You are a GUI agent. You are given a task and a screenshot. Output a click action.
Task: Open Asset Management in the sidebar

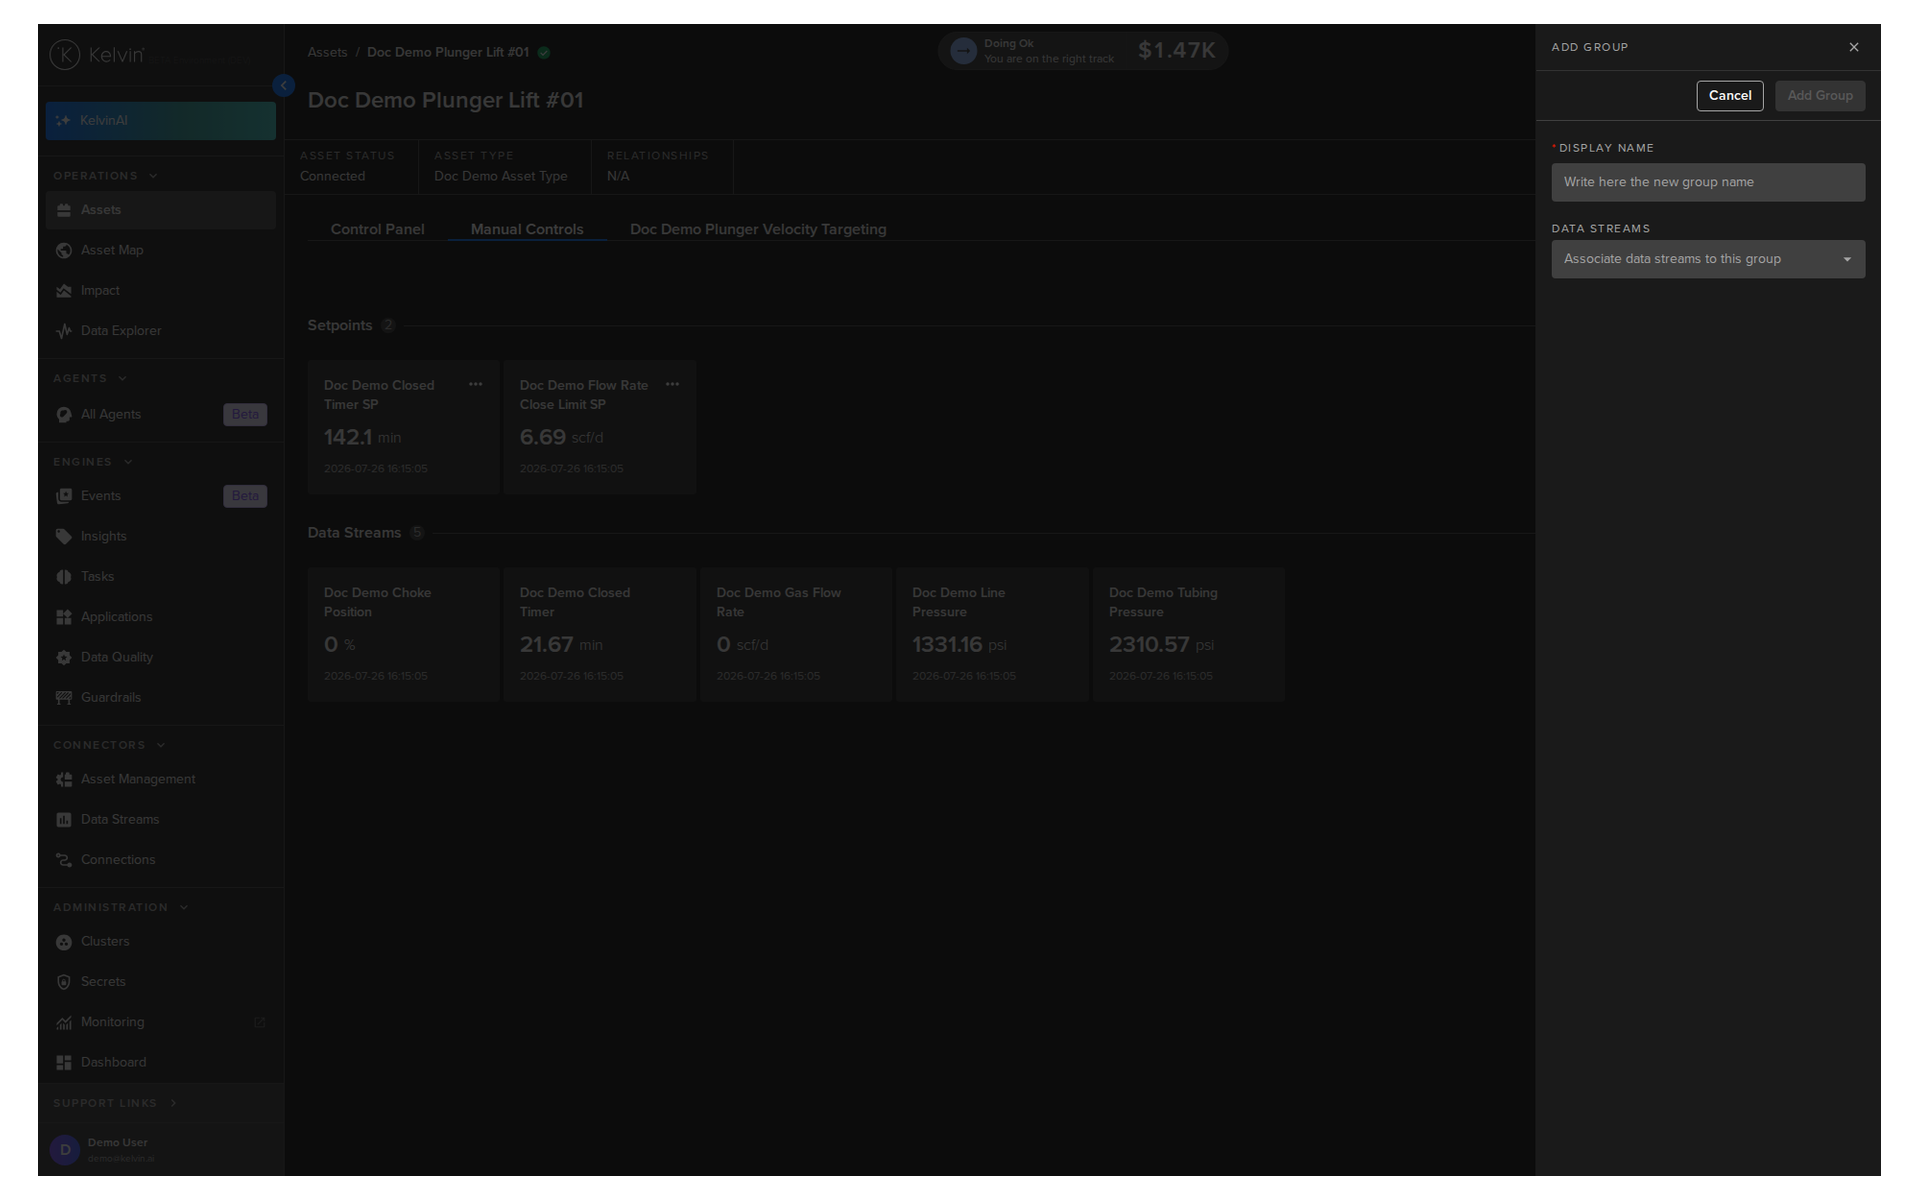pyautogui.click(x=160, y=779)
